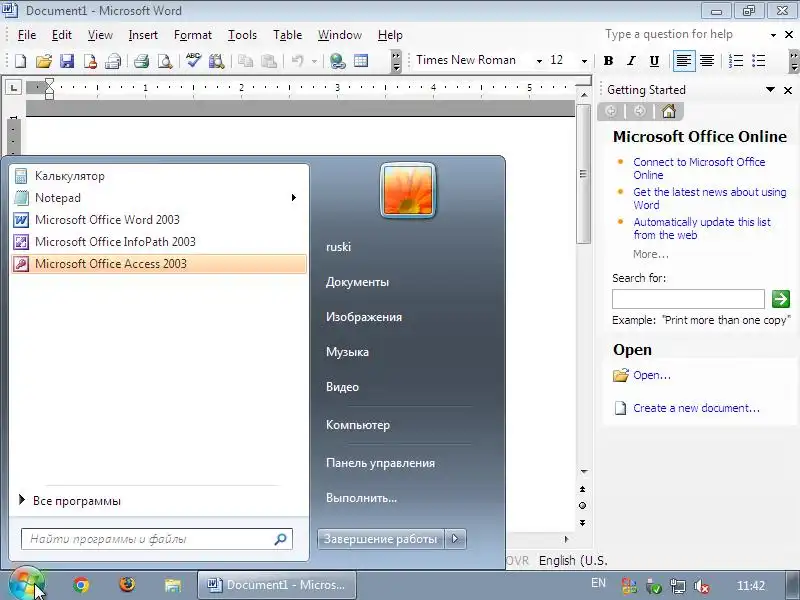Screen dimensions: 800x600
Task: Click the Paste toolbar icon
Action: click(268, 61)
